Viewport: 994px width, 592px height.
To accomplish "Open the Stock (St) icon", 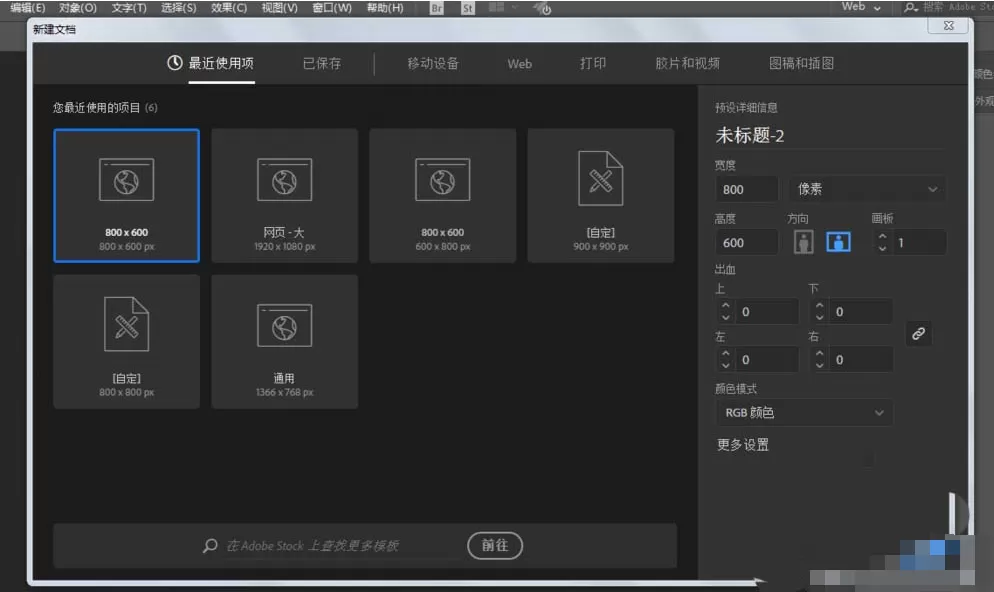I will (468, 8).
